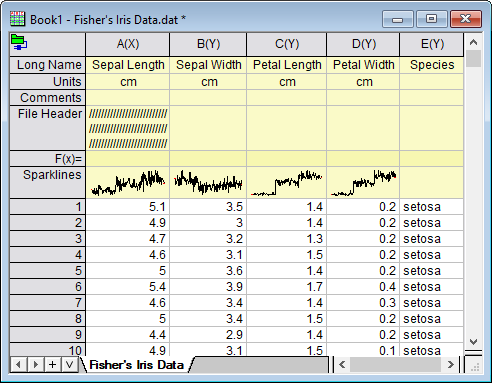Screen dimensions: 492x383
Task: Click cell 3.6 in row 5
Action: [208, 271]
